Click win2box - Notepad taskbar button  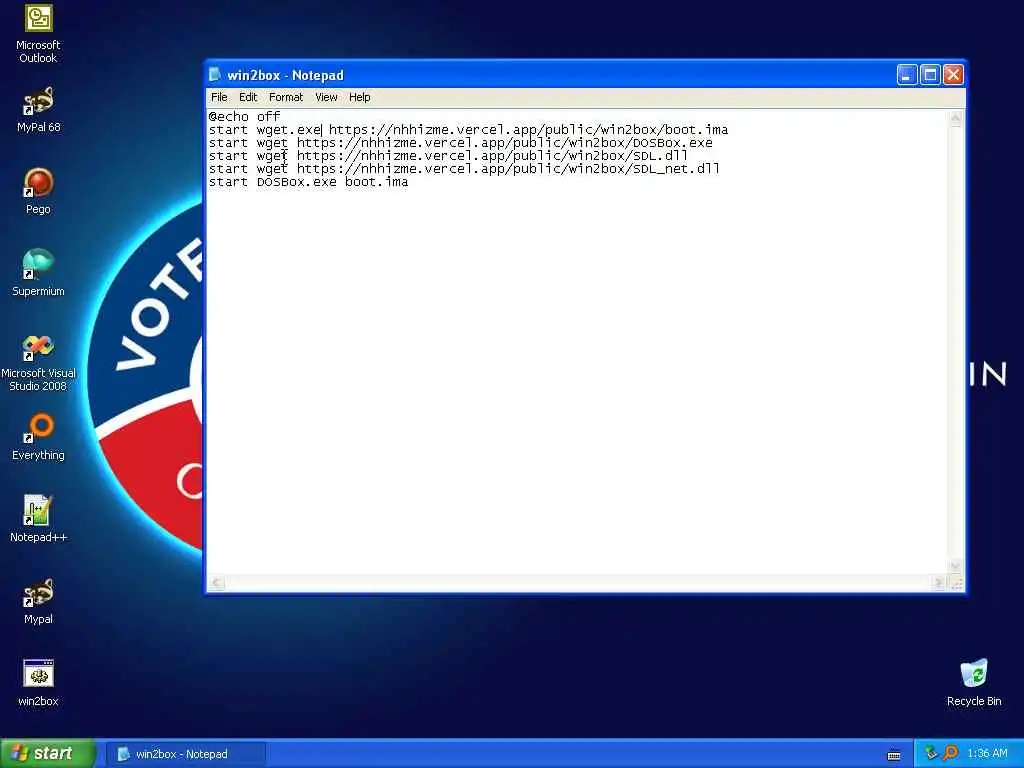click(185, 754)
